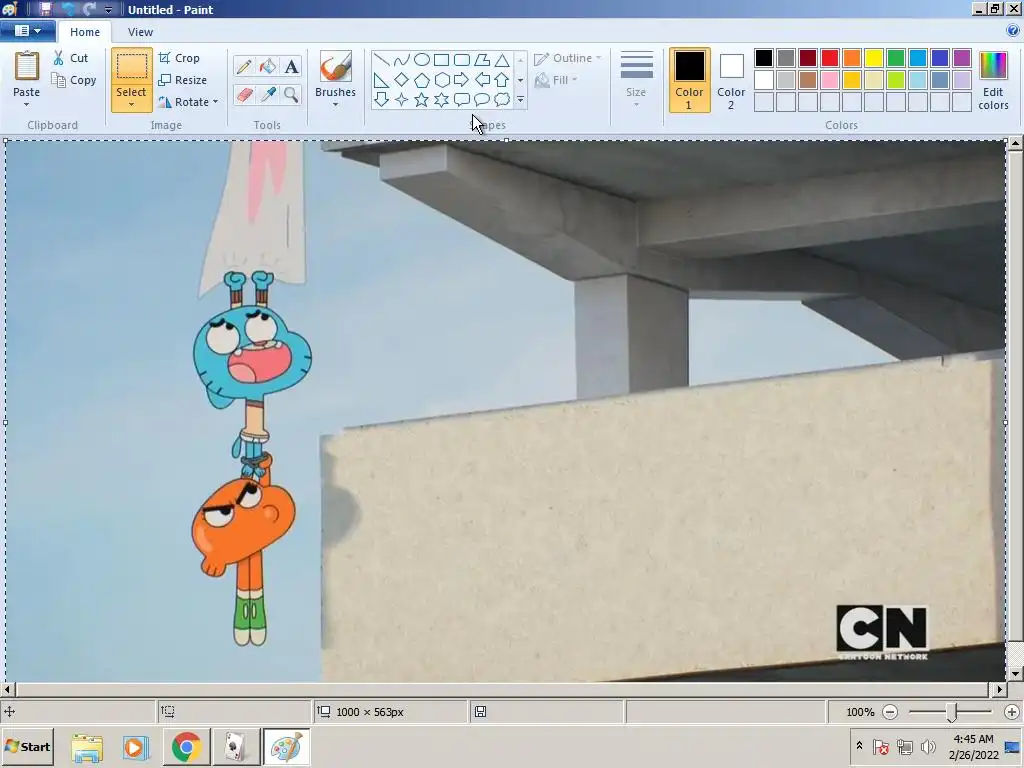
Task: Choose the Six-point star shape
Action: pos(441,99)
